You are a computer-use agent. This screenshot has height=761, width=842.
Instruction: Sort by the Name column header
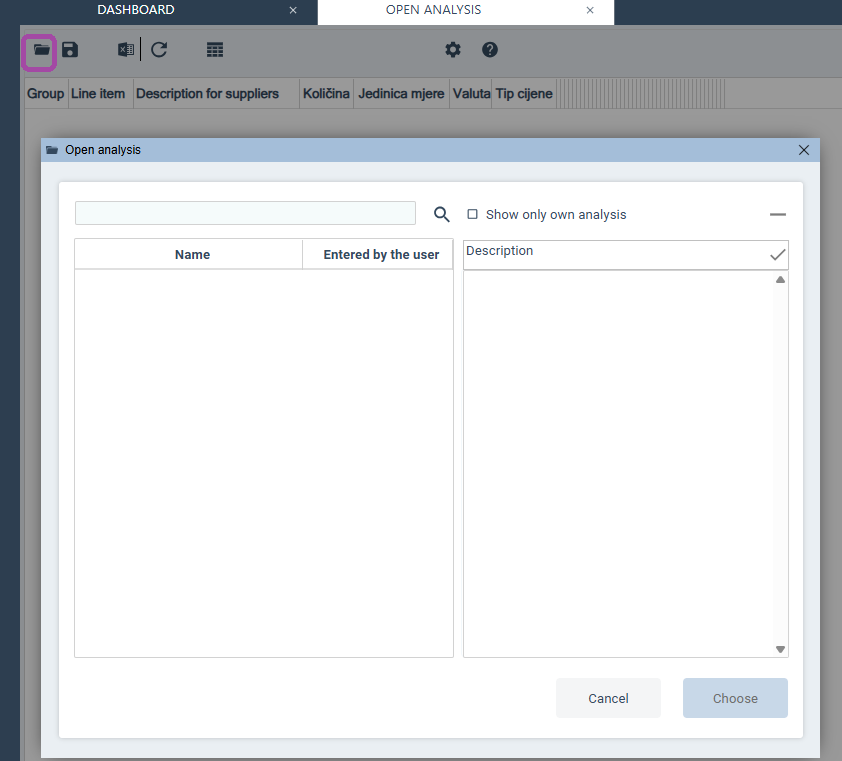pyautogui.click(x=192, y=255)
